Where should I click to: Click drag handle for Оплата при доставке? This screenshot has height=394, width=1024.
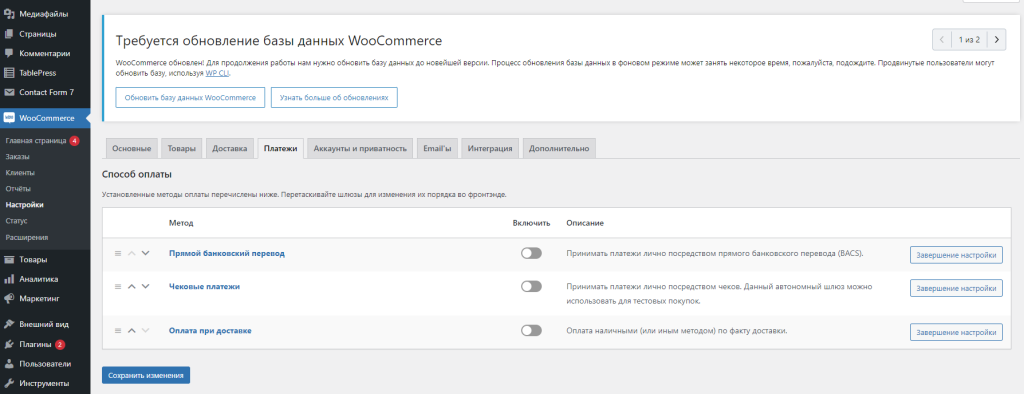pyautogui.click(x=118, y=331)
